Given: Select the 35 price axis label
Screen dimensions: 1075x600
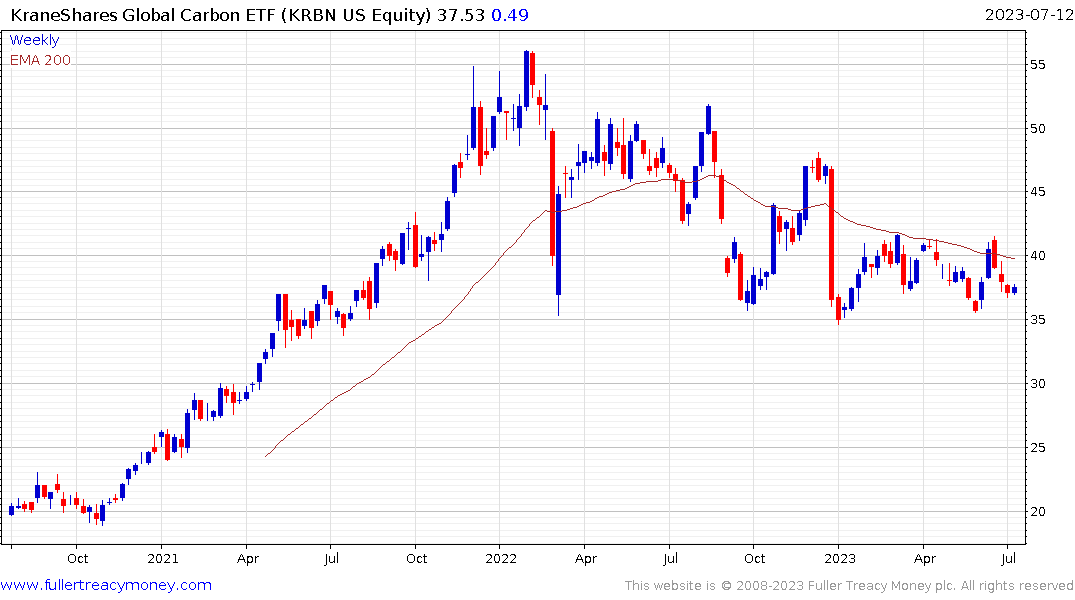Looking at the screenshot, I should pos(1037,320).
